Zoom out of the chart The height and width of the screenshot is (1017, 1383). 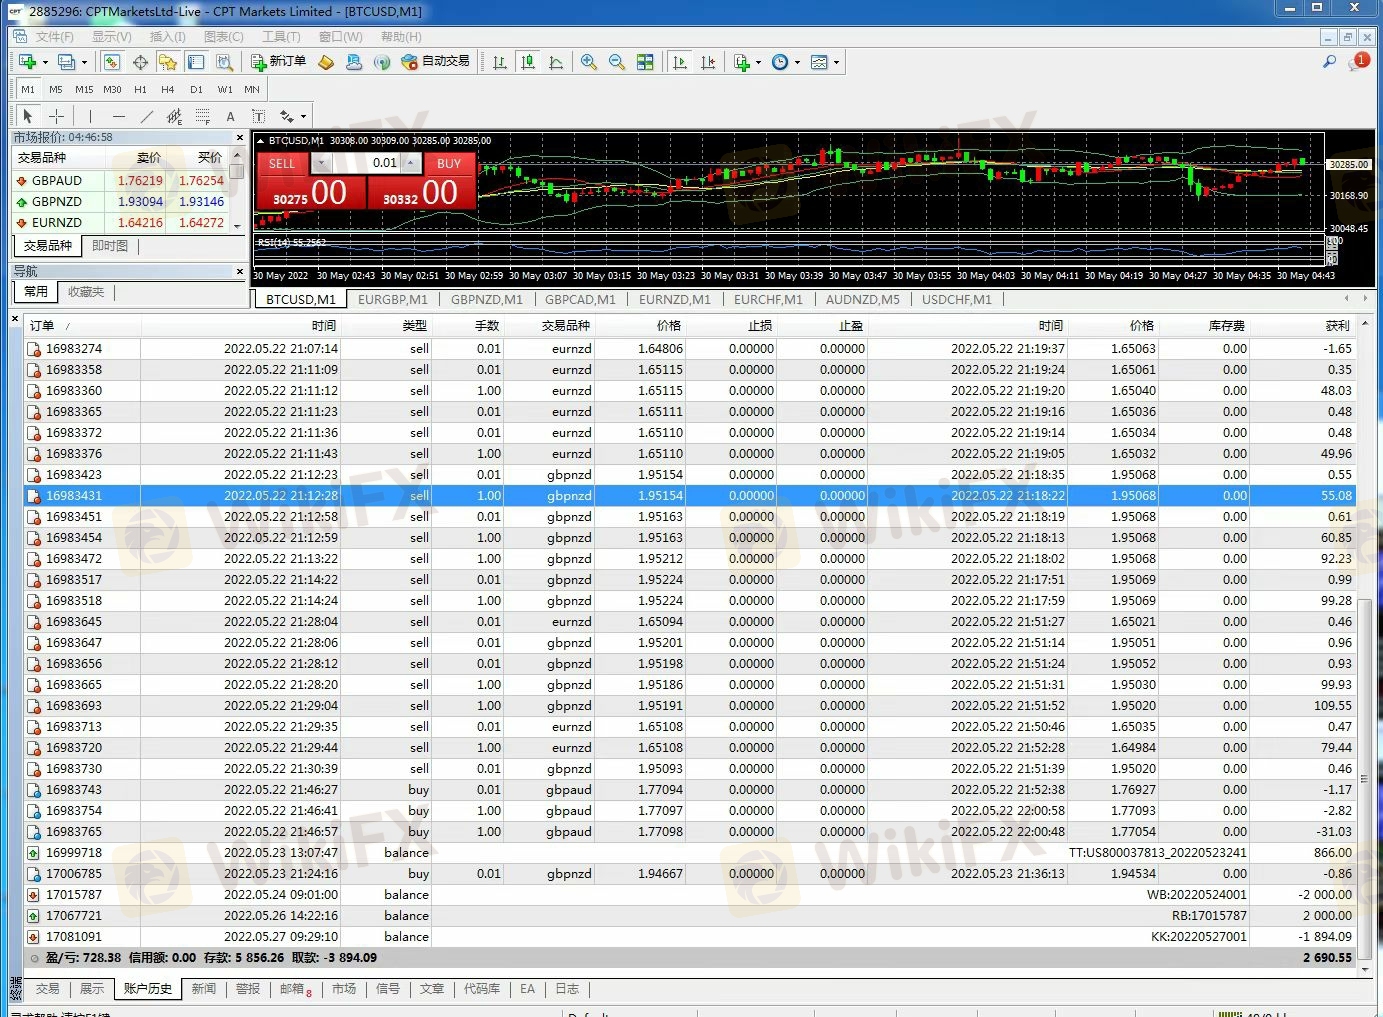(x=617, y=62)
